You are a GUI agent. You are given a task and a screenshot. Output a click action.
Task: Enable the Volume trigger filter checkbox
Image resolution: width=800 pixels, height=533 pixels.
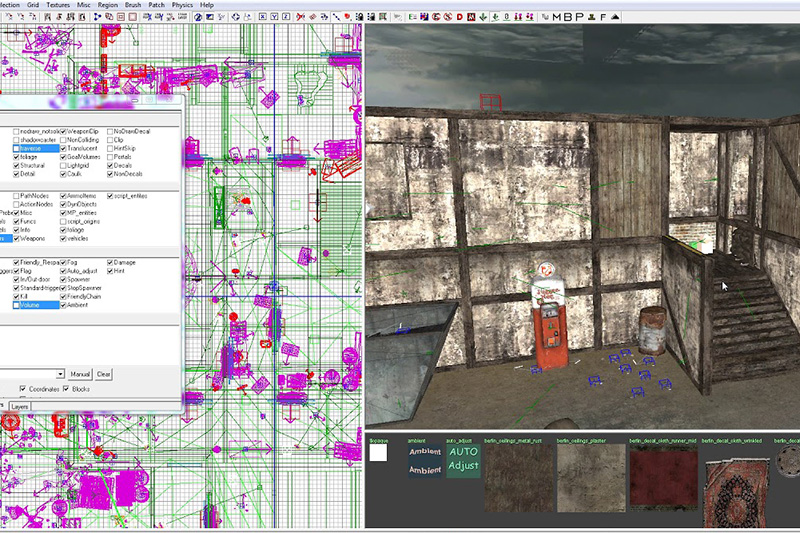(x=16, y=305)
